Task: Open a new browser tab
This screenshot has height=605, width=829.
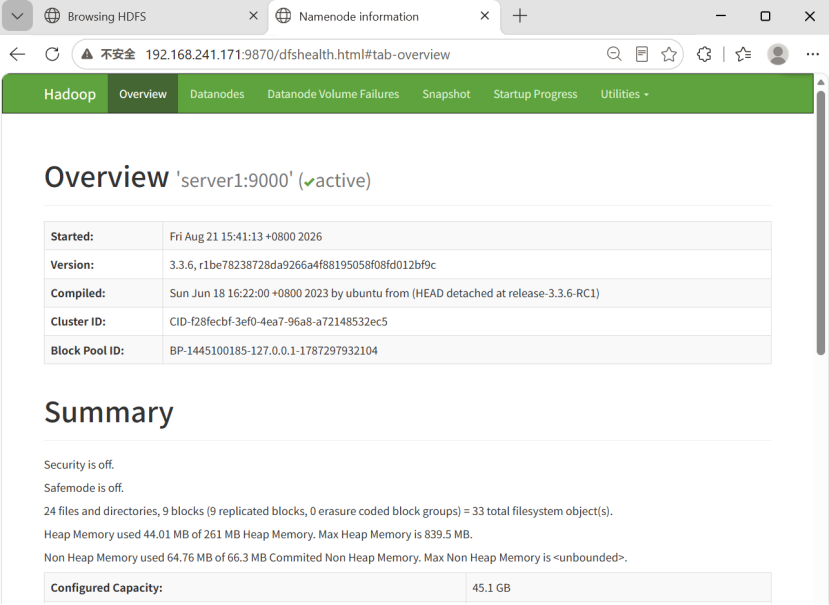Action: tap(520, 16)
